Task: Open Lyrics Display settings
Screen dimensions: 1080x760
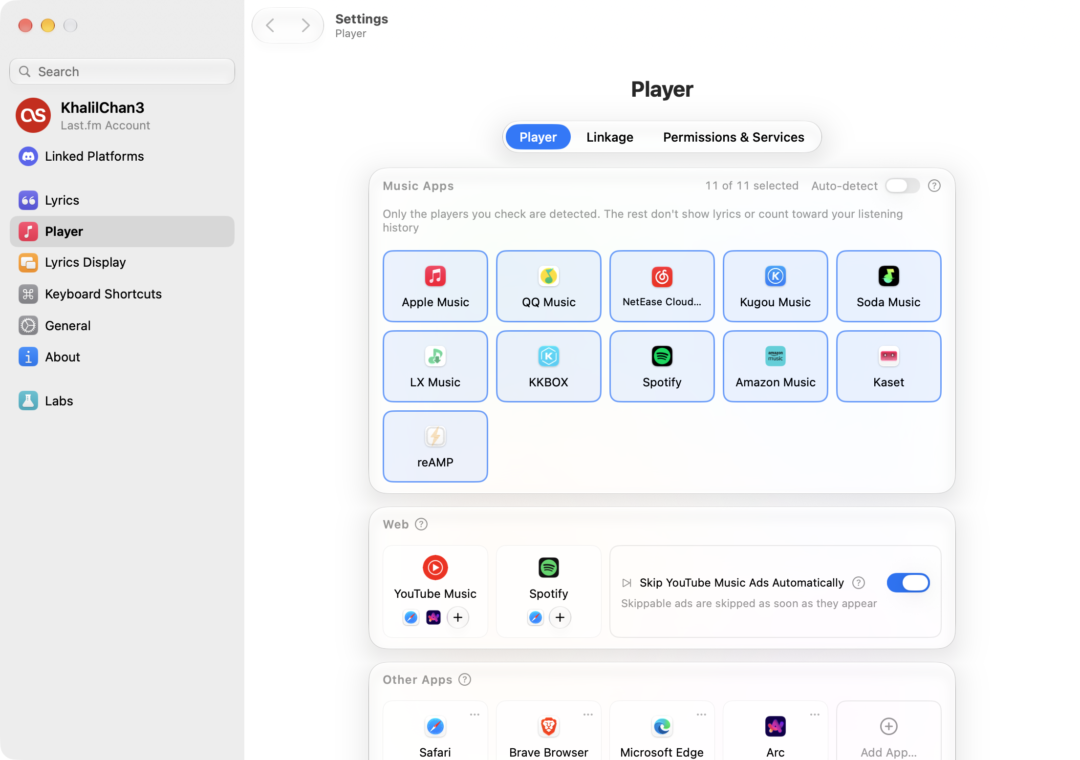Action: click(x=122, y=263)
